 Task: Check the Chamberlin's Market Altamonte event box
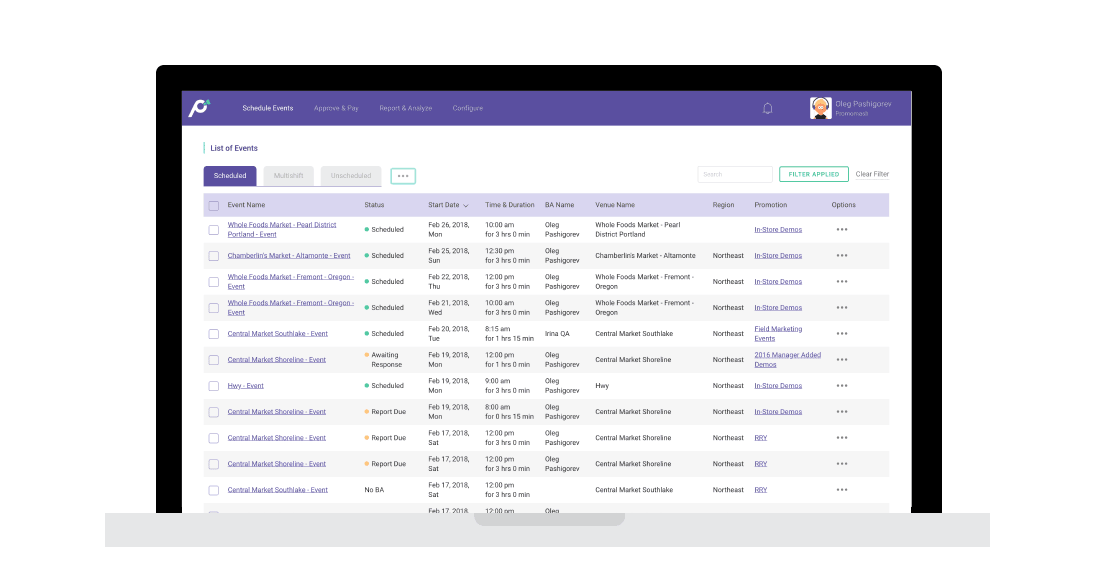214,256
